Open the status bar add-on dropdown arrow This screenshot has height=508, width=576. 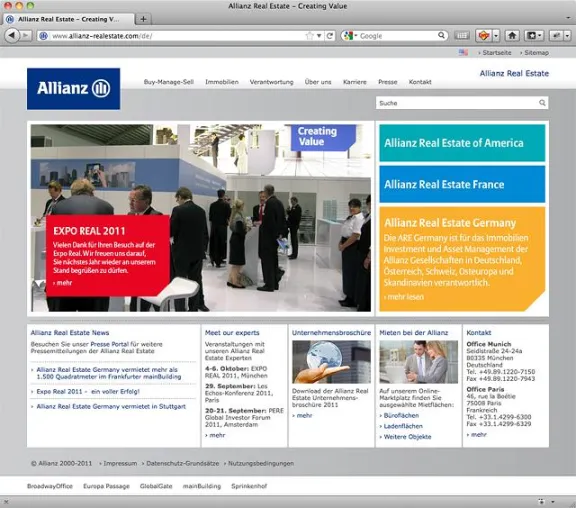coord(553,502)
